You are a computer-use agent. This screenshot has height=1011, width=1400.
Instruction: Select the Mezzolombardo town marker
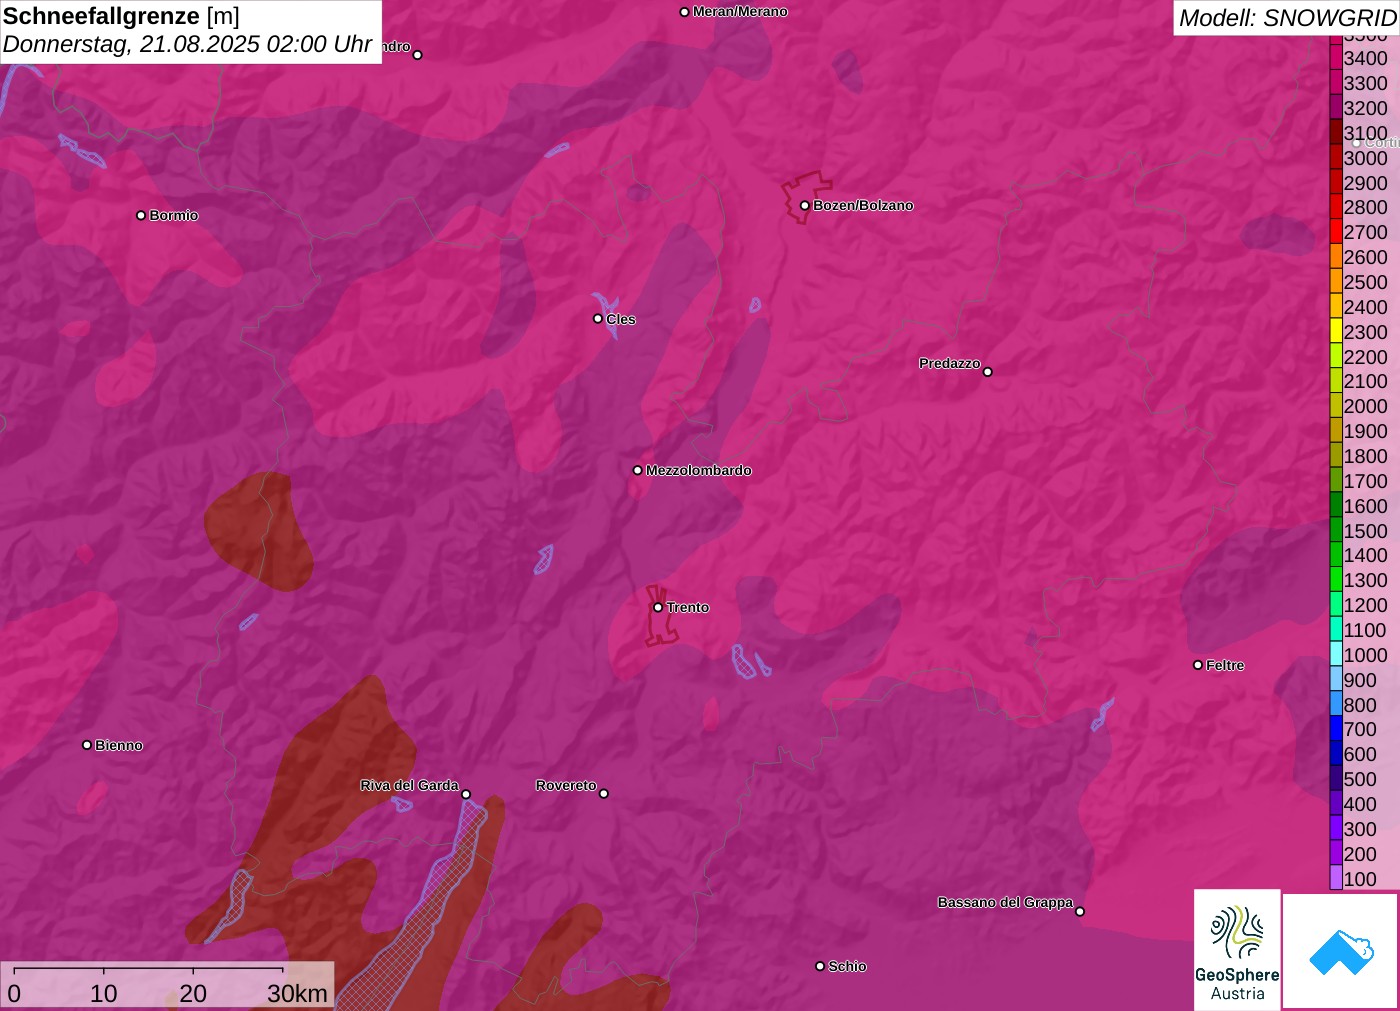(x=638, y=470)
